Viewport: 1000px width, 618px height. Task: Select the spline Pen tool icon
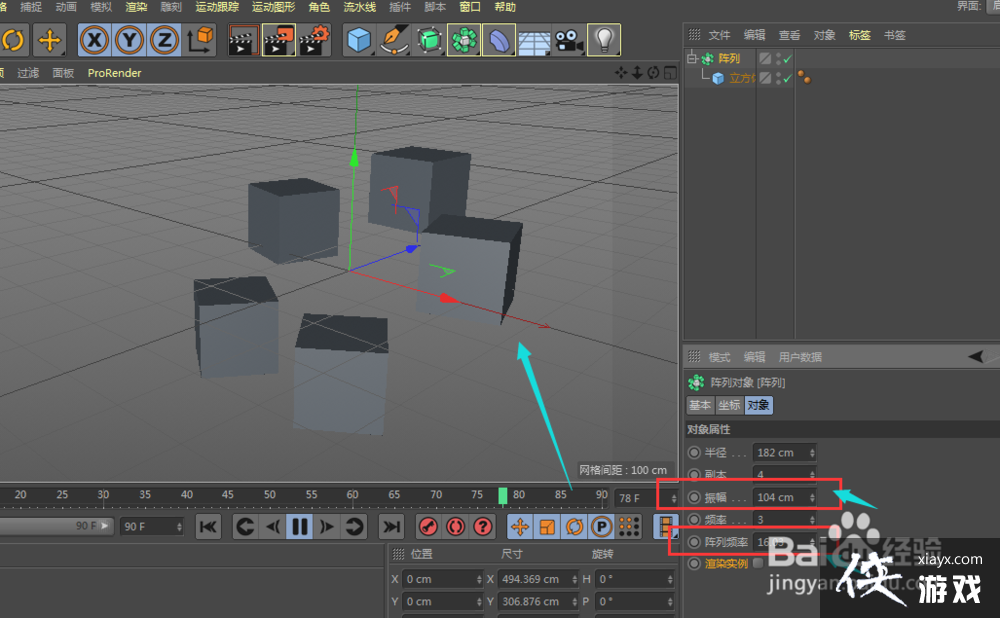[395, 40]
